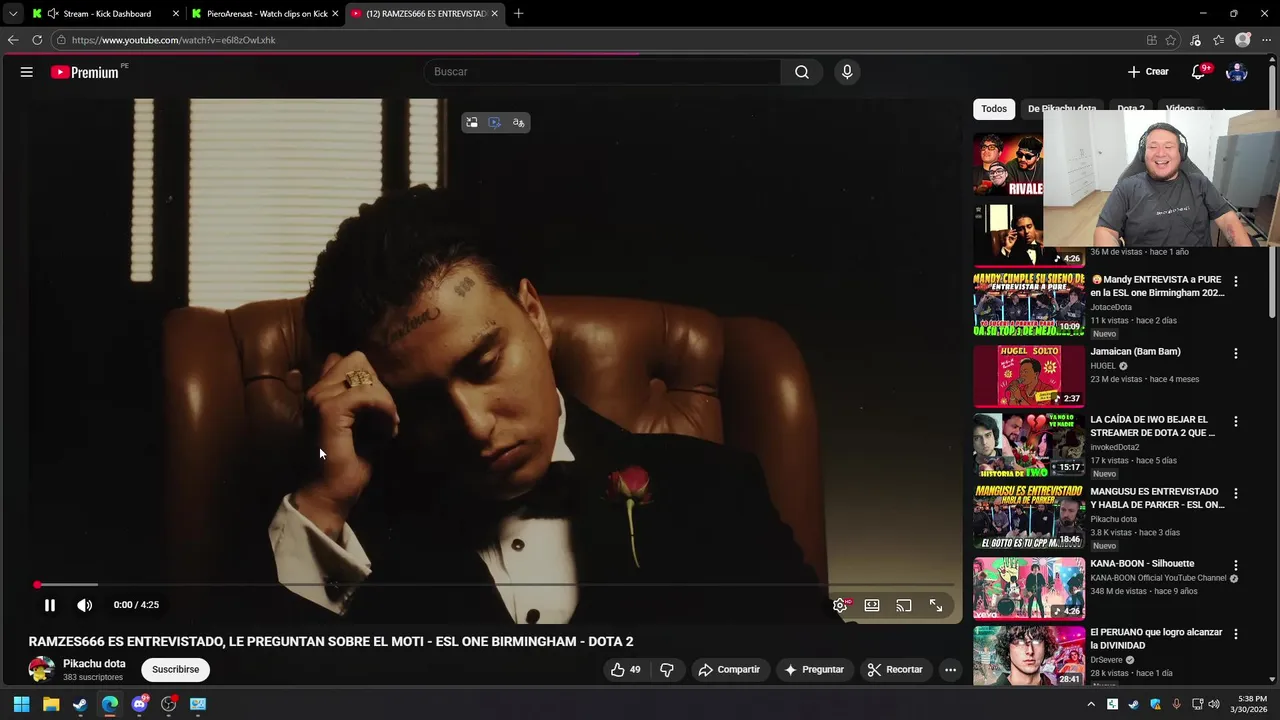Open Jamaican (Bam Bam) video thumbnail
The height and width of the screenshot is (720, 1280).
tap(1029, 376)
